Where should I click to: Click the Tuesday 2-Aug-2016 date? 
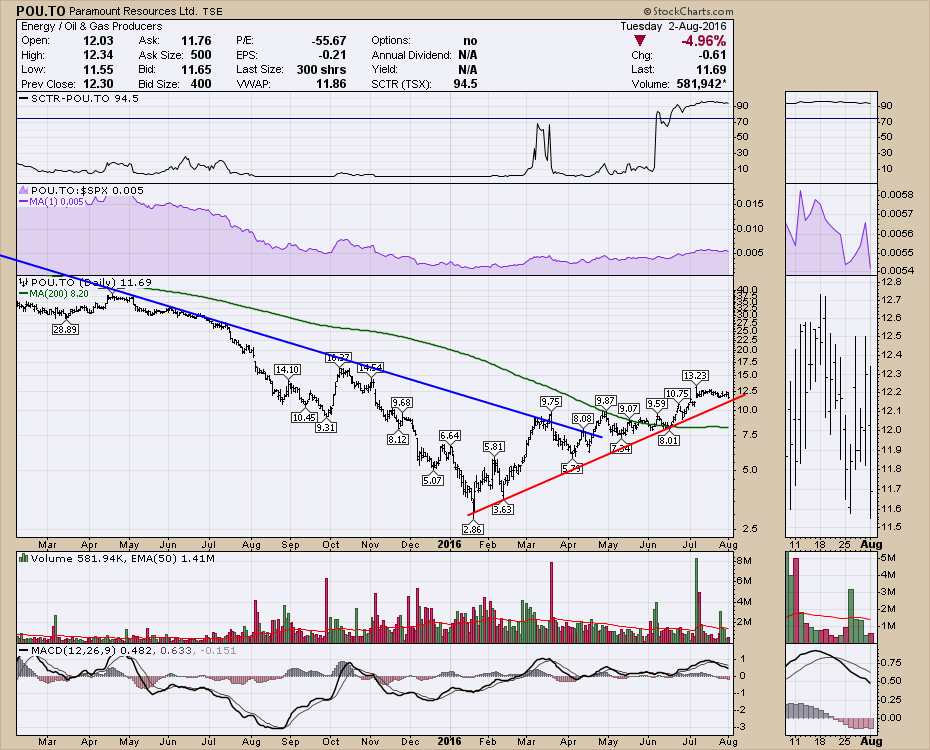click(673, 26)
